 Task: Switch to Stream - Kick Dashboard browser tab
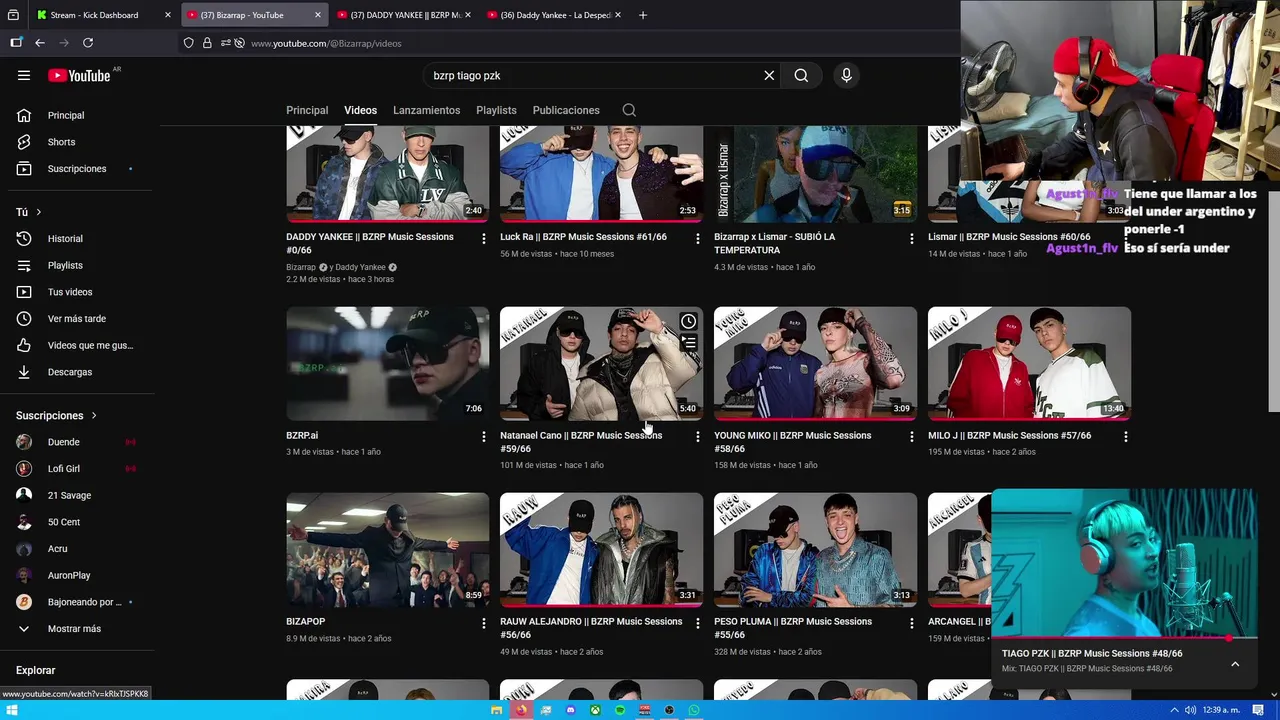click(103, 15)
